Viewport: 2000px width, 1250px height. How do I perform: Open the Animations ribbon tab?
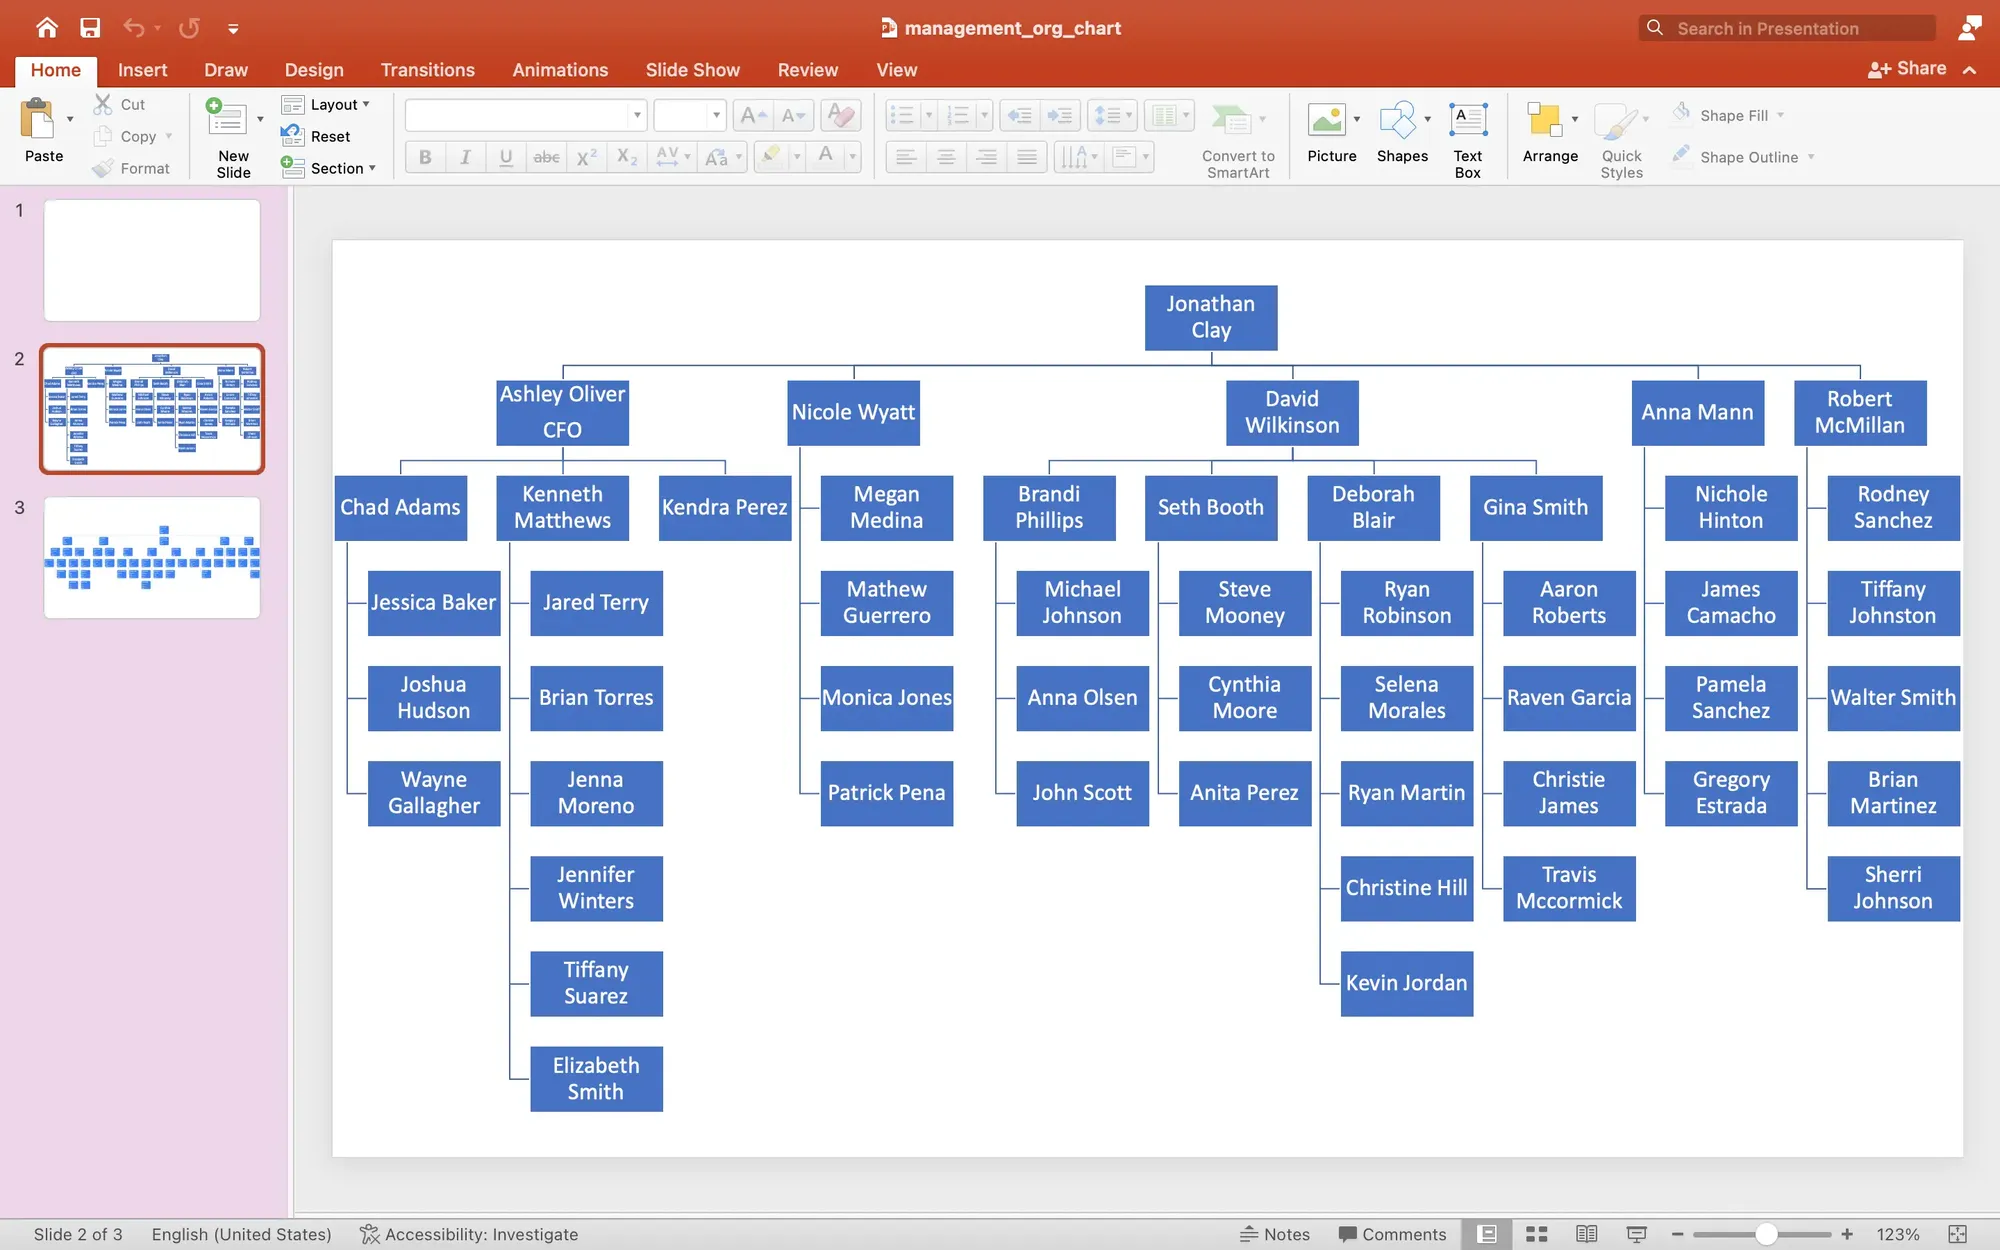click(559, 69)
